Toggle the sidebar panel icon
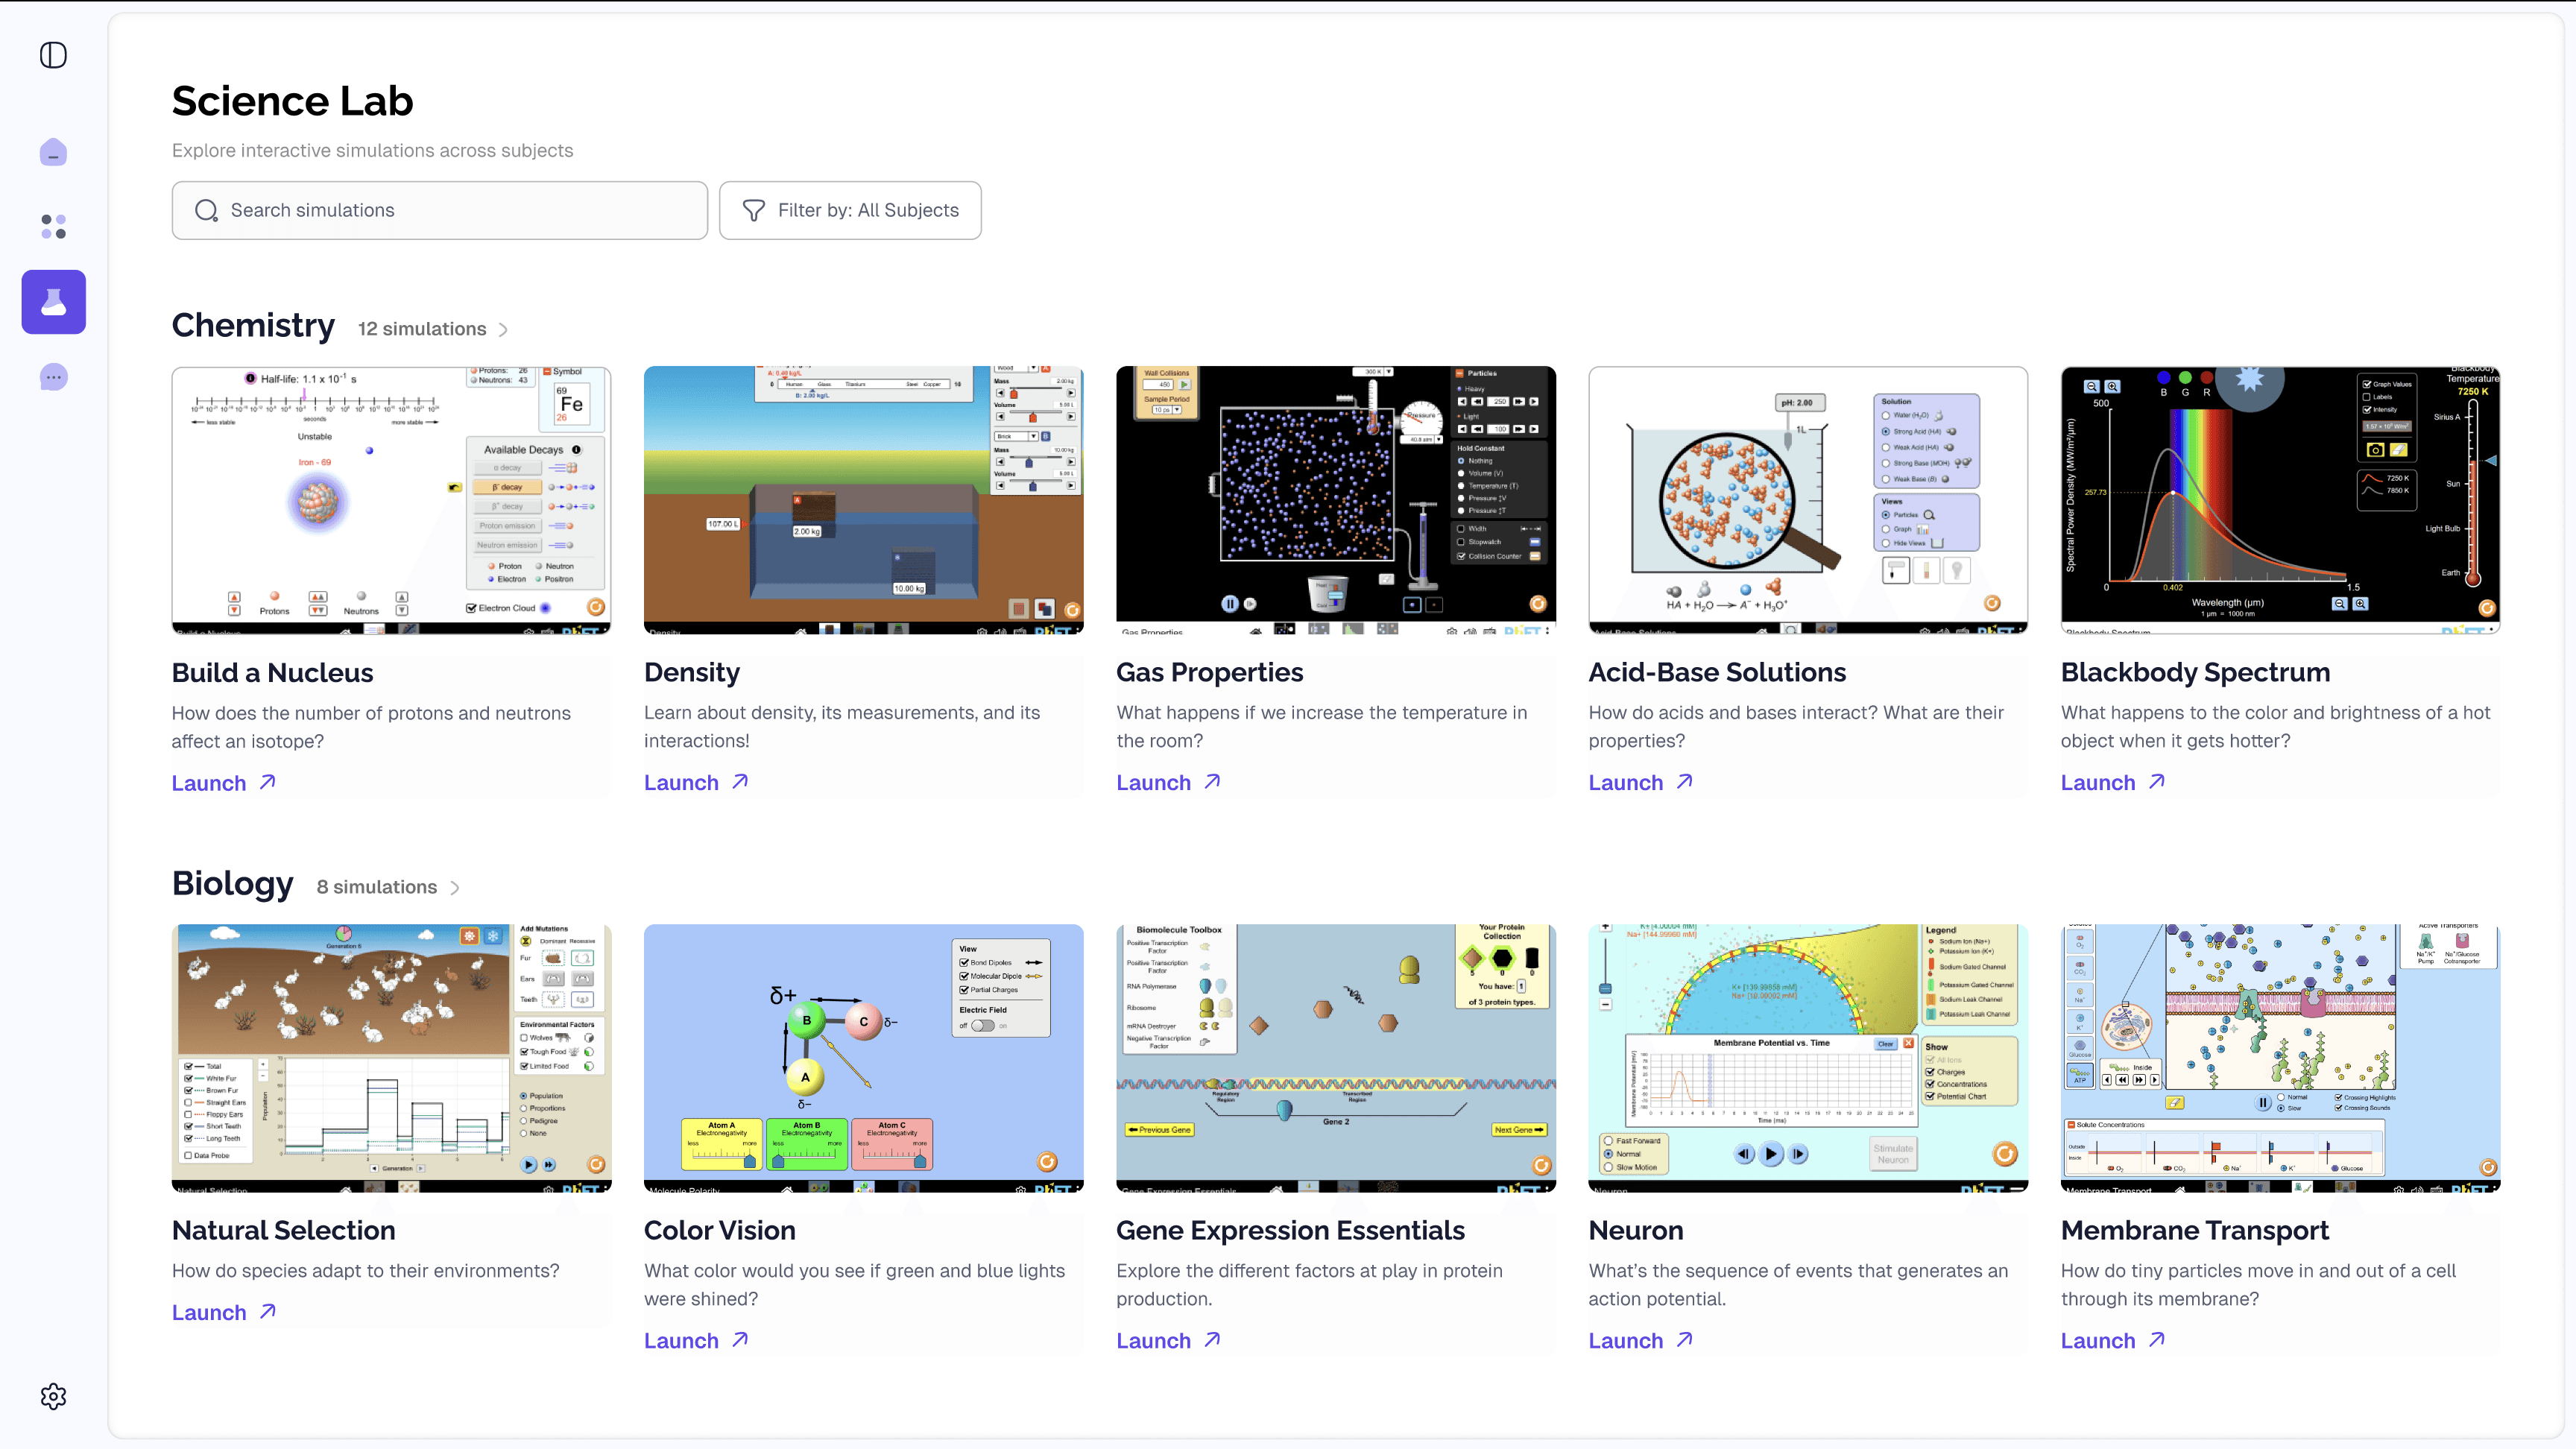This screenshot has height=1449, width=2576. click(53, 55)
